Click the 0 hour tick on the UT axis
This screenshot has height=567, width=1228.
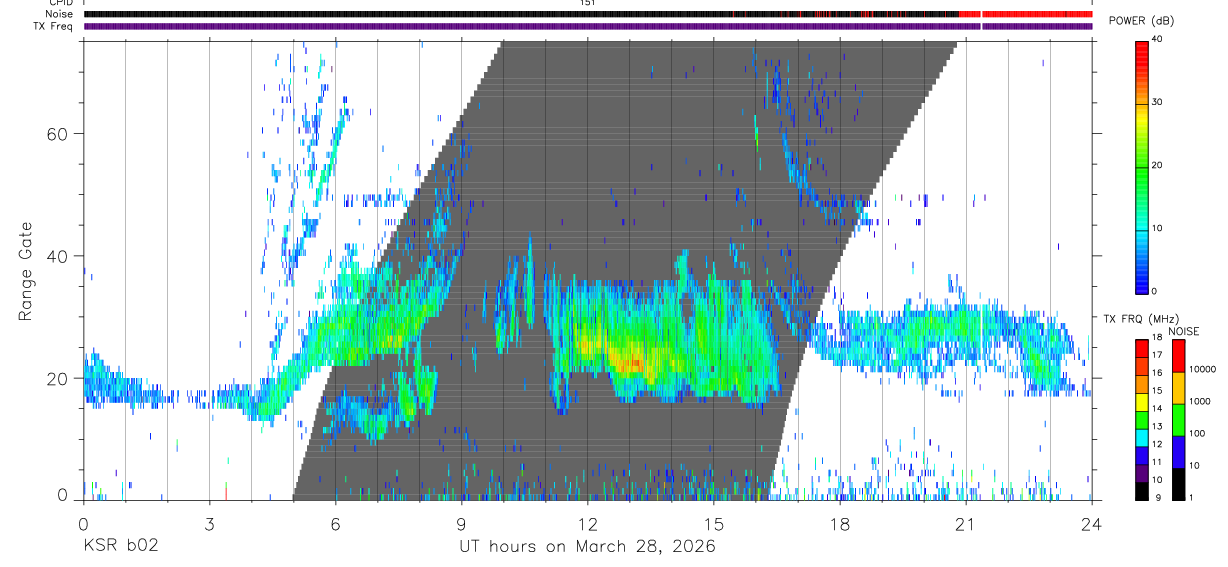pos(84,522)
